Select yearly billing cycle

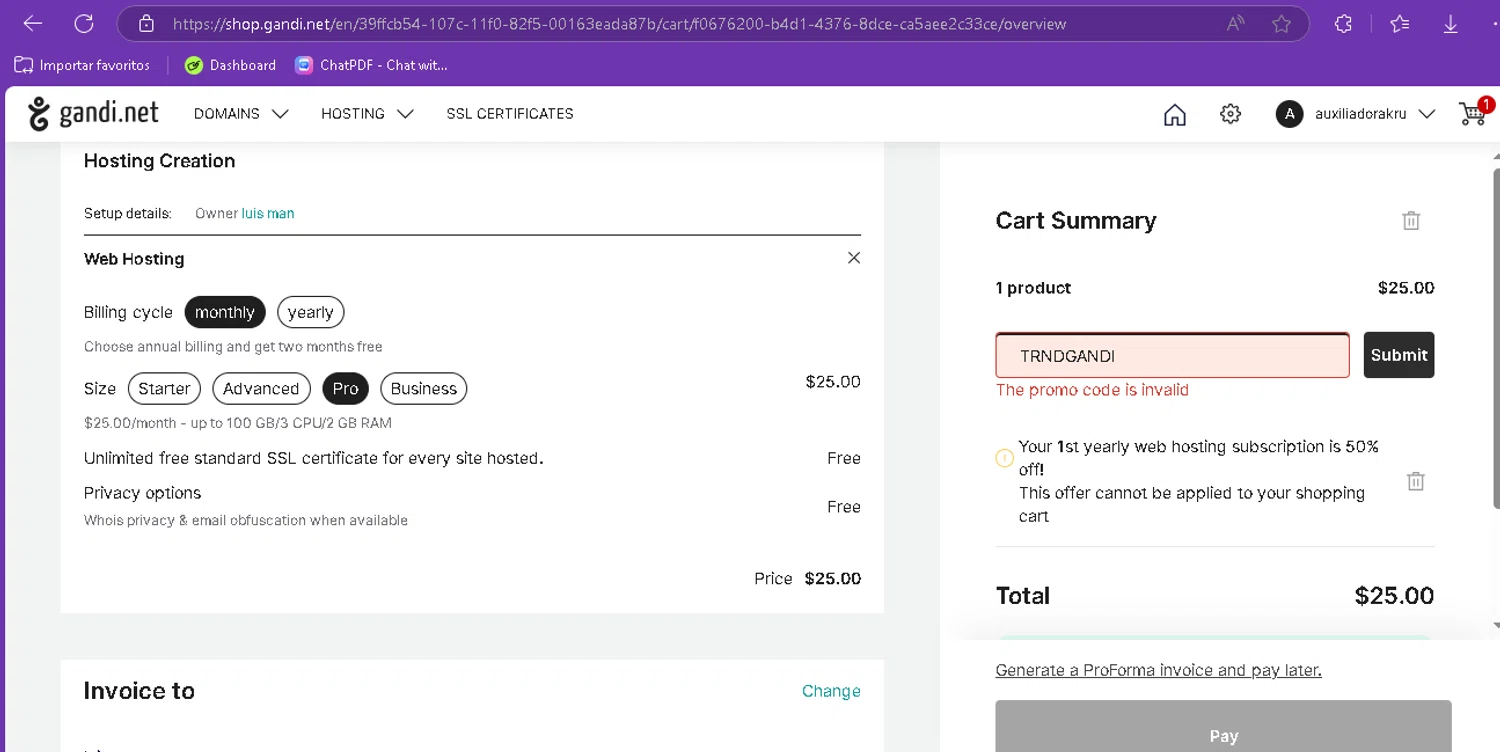(310, 312)
